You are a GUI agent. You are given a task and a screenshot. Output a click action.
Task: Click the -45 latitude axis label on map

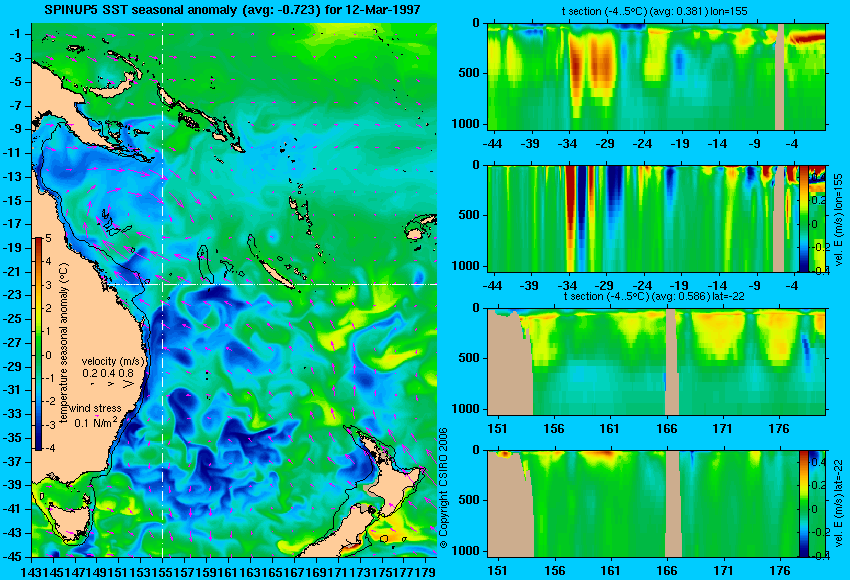pyautogui.click(x=14, y=556)
